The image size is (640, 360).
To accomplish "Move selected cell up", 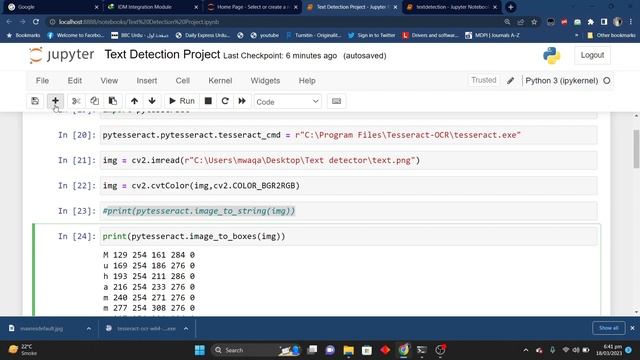I will [134, 101].
